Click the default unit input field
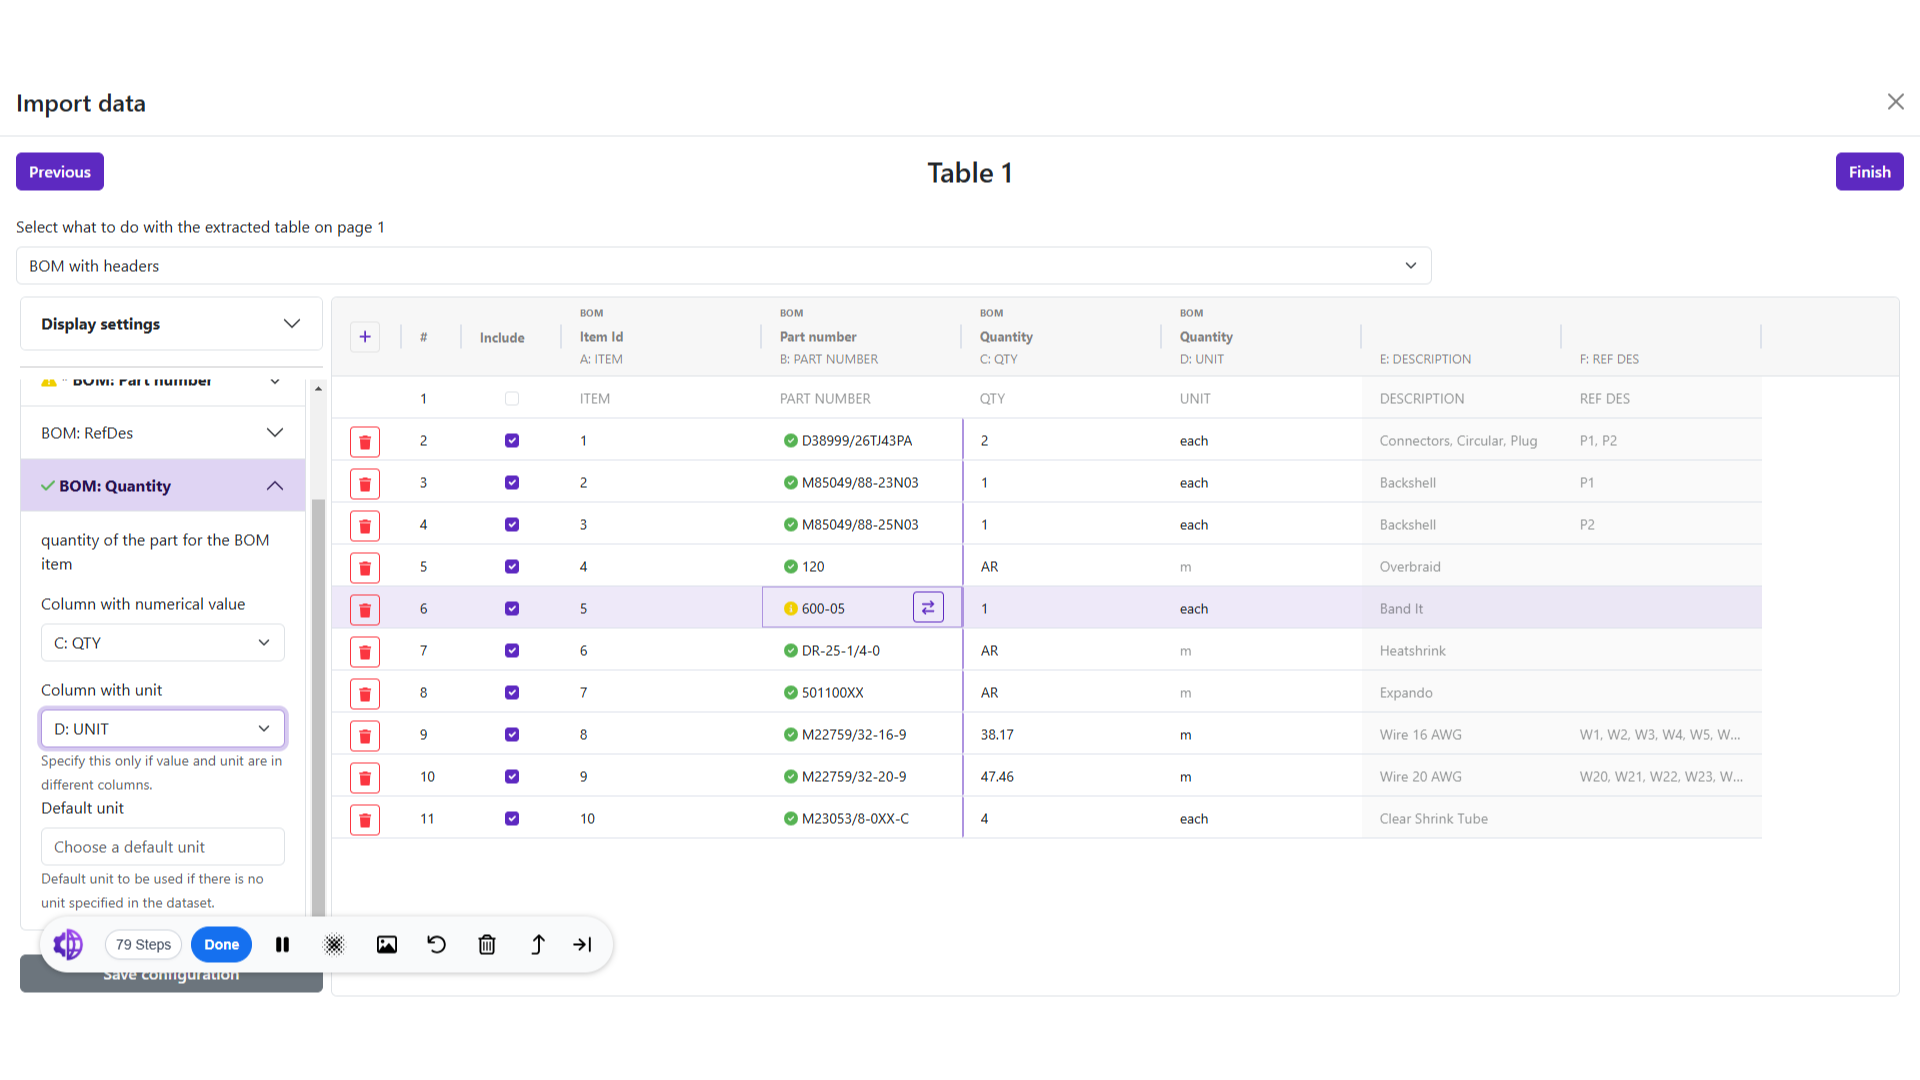 [x=162, y=846]
